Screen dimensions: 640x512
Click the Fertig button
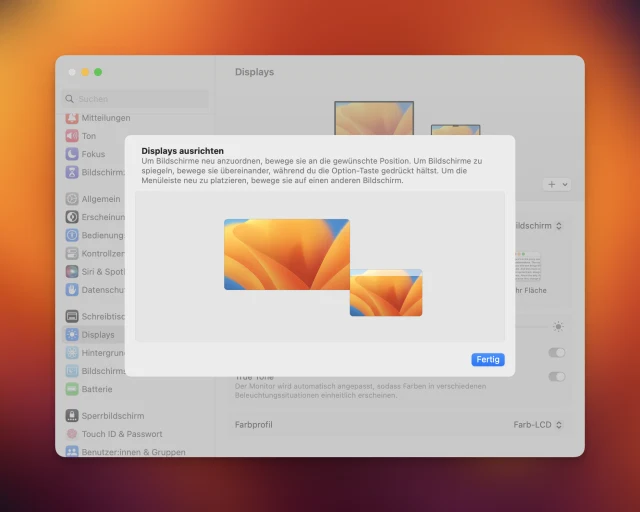(488, 359)
